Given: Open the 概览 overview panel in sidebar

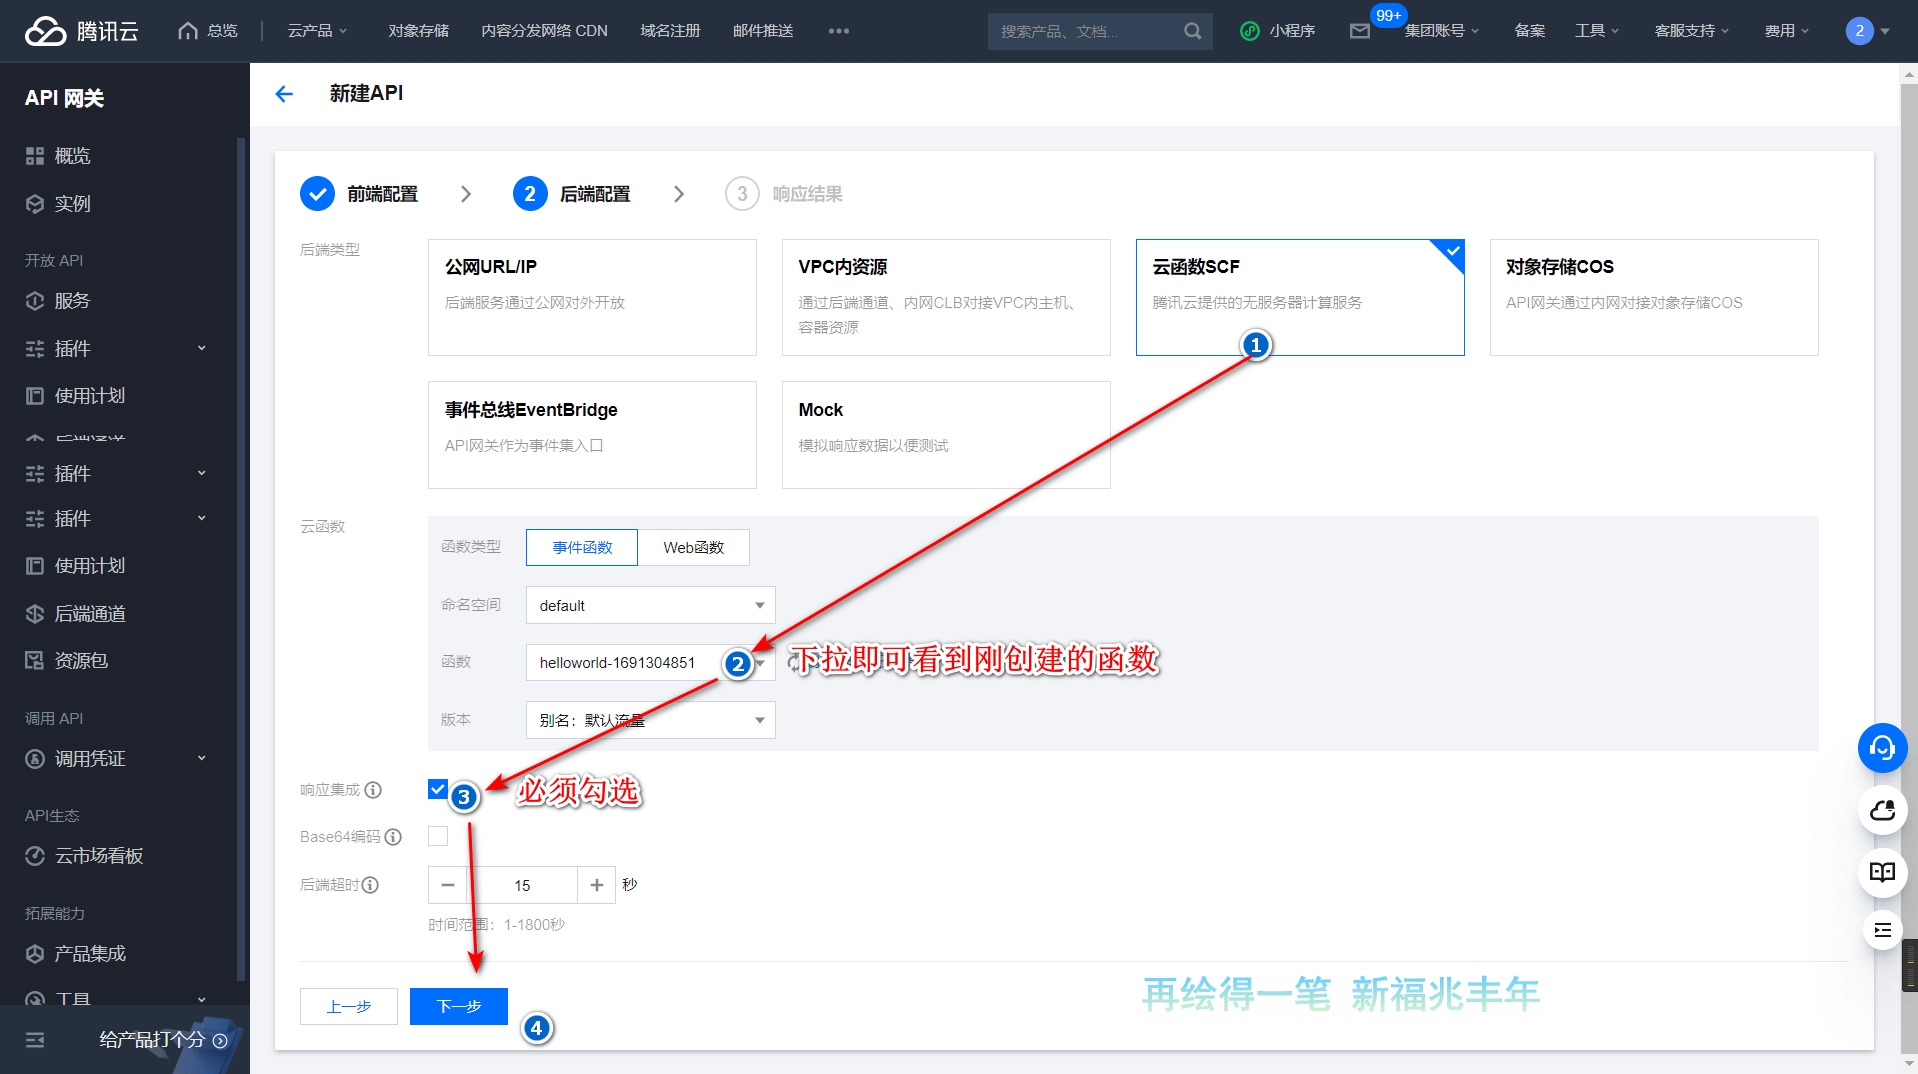Looking at the screenshot, I should [x=70, y=155].
